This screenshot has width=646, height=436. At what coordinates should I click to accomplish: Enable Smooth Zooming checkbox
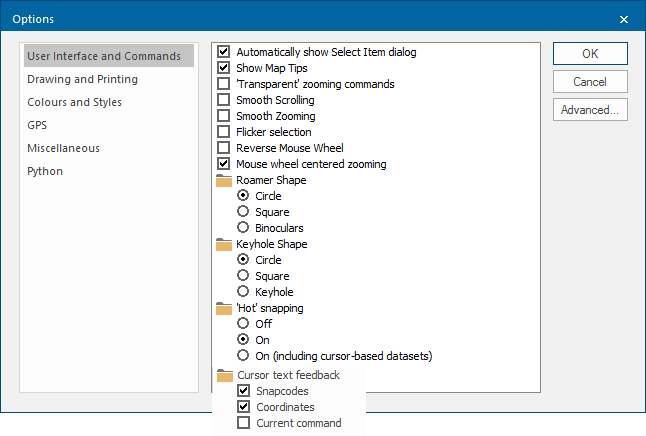tap(224, 116)
